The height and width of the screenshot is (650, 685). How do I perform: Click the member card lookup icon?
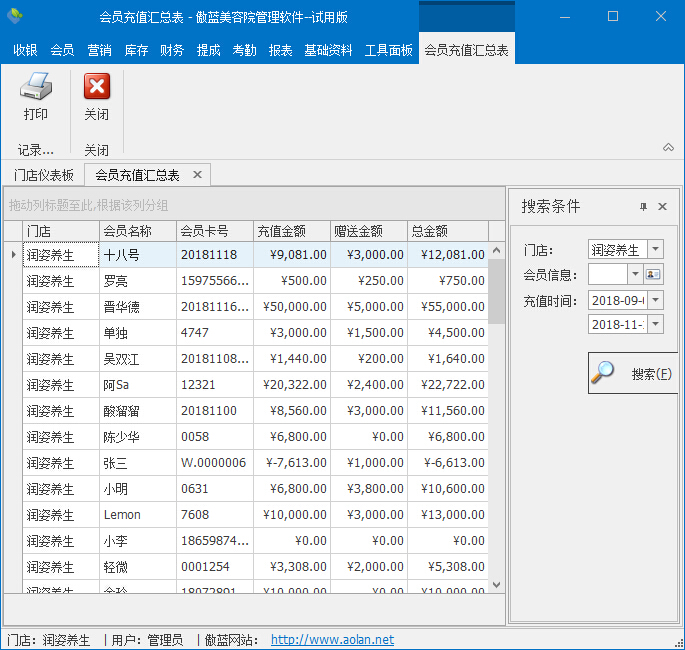pyautogui.click(x=653, y=274)
